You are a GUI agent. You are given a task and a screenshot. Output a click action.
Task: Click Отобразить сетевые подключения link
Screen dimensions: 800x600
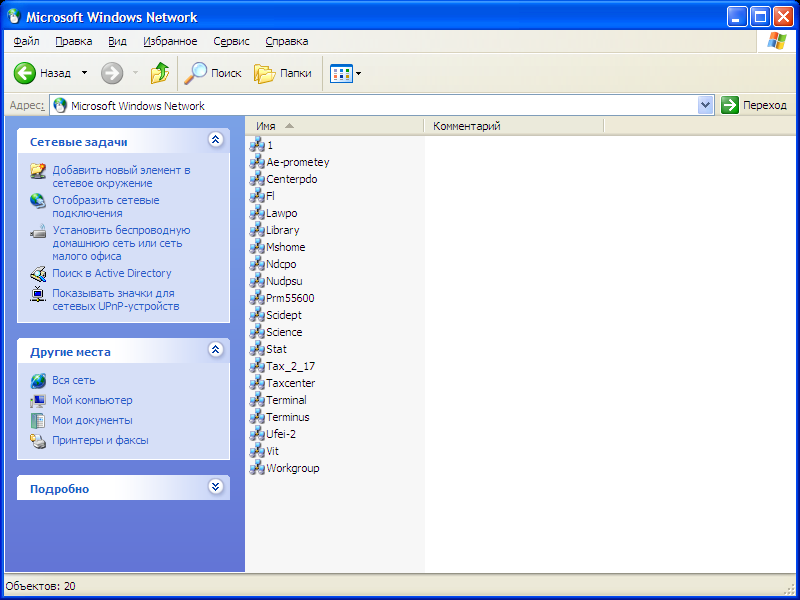point(106,207)
